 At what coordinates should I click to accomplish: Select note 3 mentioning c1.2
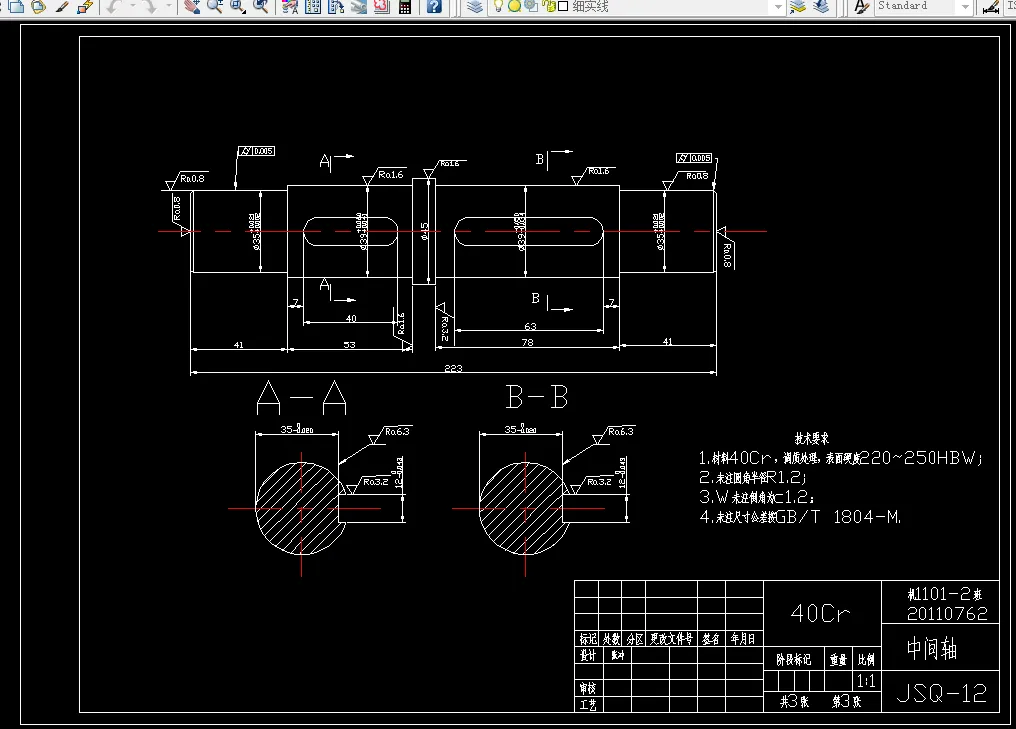click(757, 497)
